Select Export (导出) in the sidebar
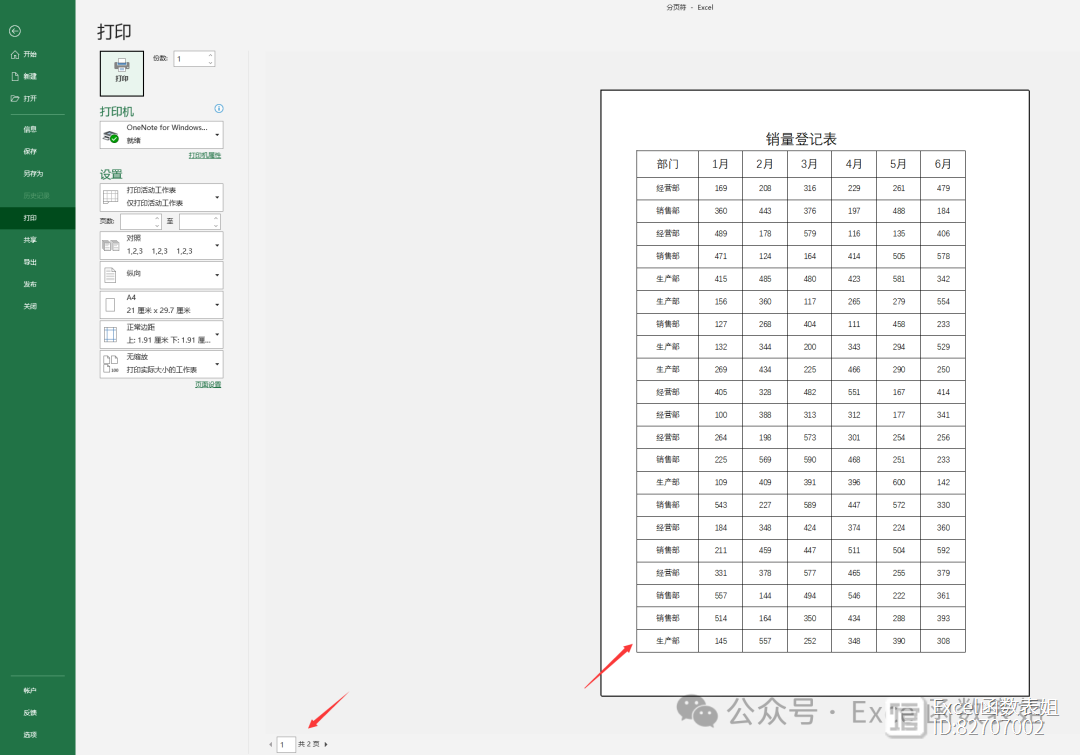Viewport: 1080px width, 755px height. [30, 262]
